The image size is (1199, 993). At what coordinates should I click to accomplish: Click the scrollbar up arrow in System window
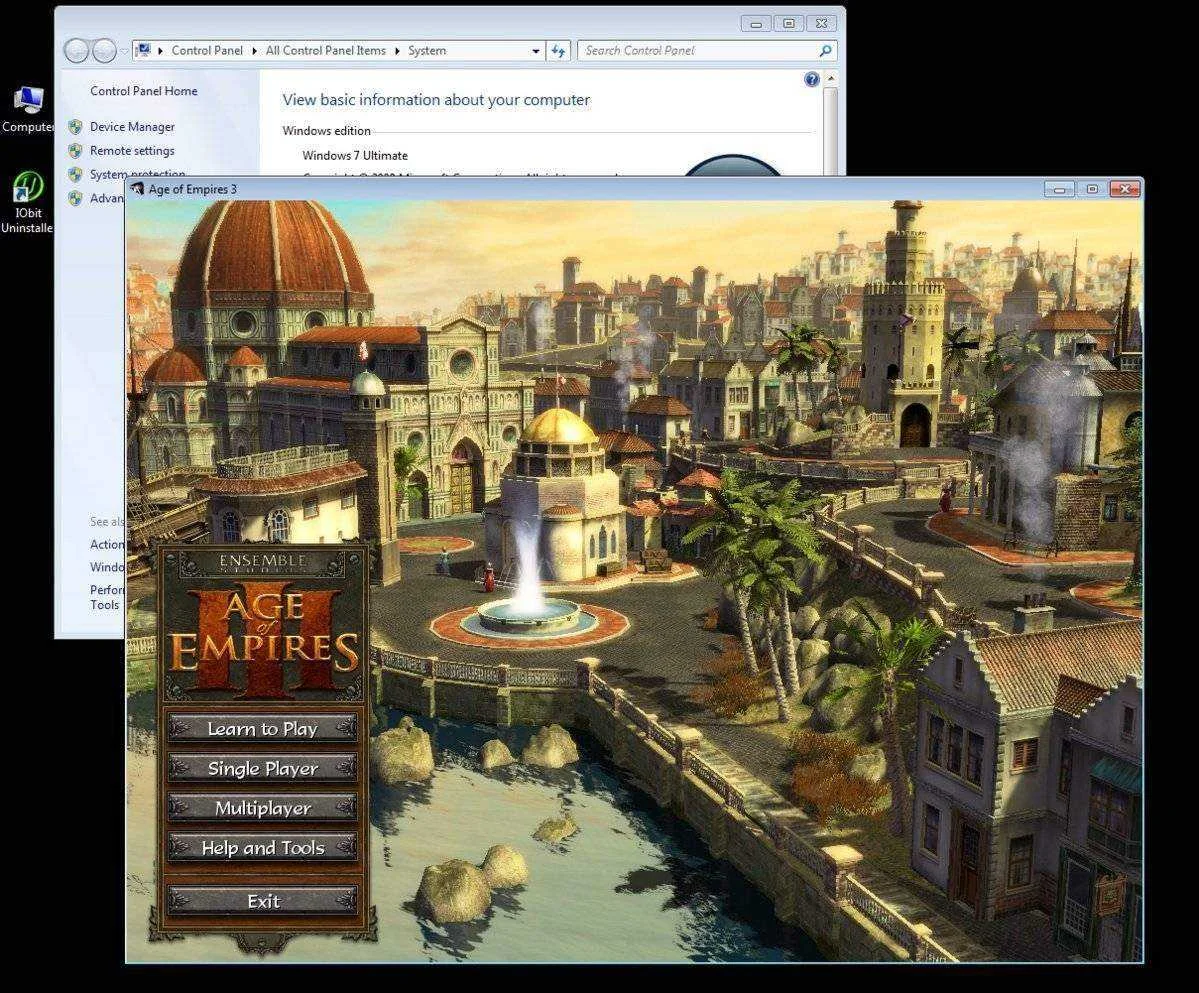coord(830,79)
